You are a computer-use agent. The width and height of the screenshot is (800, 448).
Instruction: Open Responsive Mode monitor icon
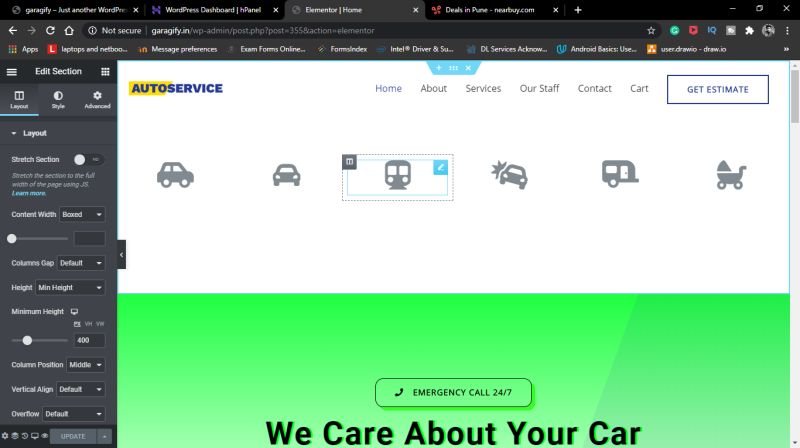click(x=35, y=436)
